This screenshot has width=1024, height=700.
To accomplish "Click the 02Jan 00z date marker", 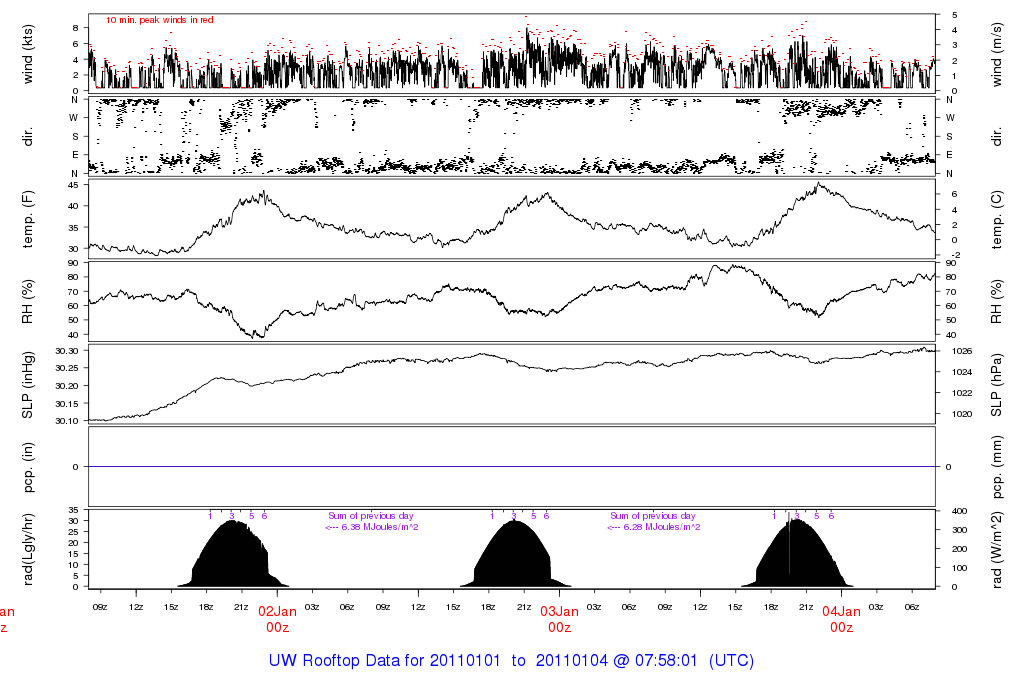I will (277, 619).
